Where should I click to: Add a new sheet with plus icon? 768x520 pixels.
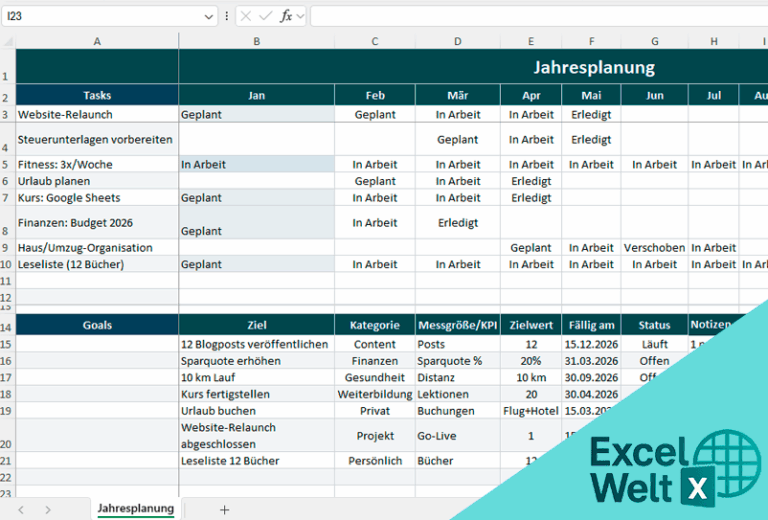pos(224,510)
